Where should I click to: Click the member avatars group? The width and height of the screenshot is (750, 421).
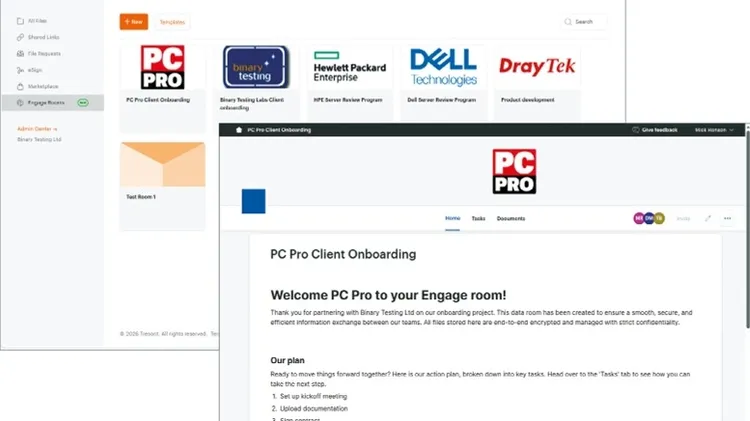click(x=649, y=218)
